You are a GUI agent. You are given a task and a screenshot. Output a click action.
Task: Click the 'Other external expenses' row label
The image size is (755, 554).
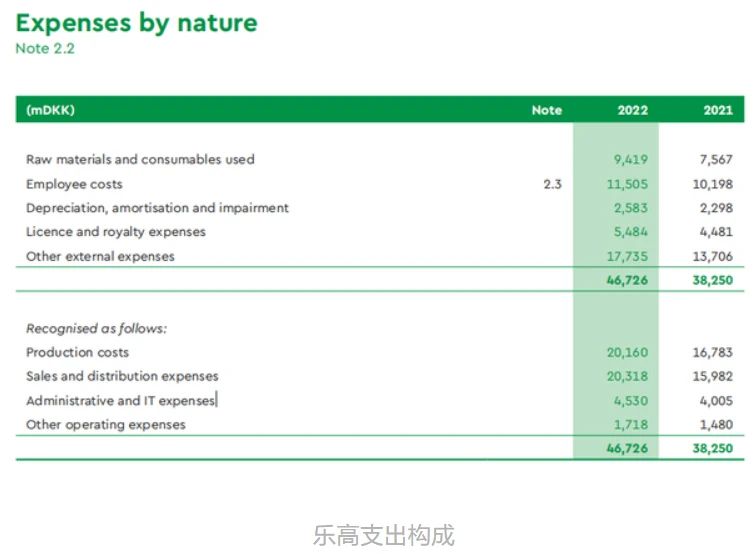pos(100,257)
